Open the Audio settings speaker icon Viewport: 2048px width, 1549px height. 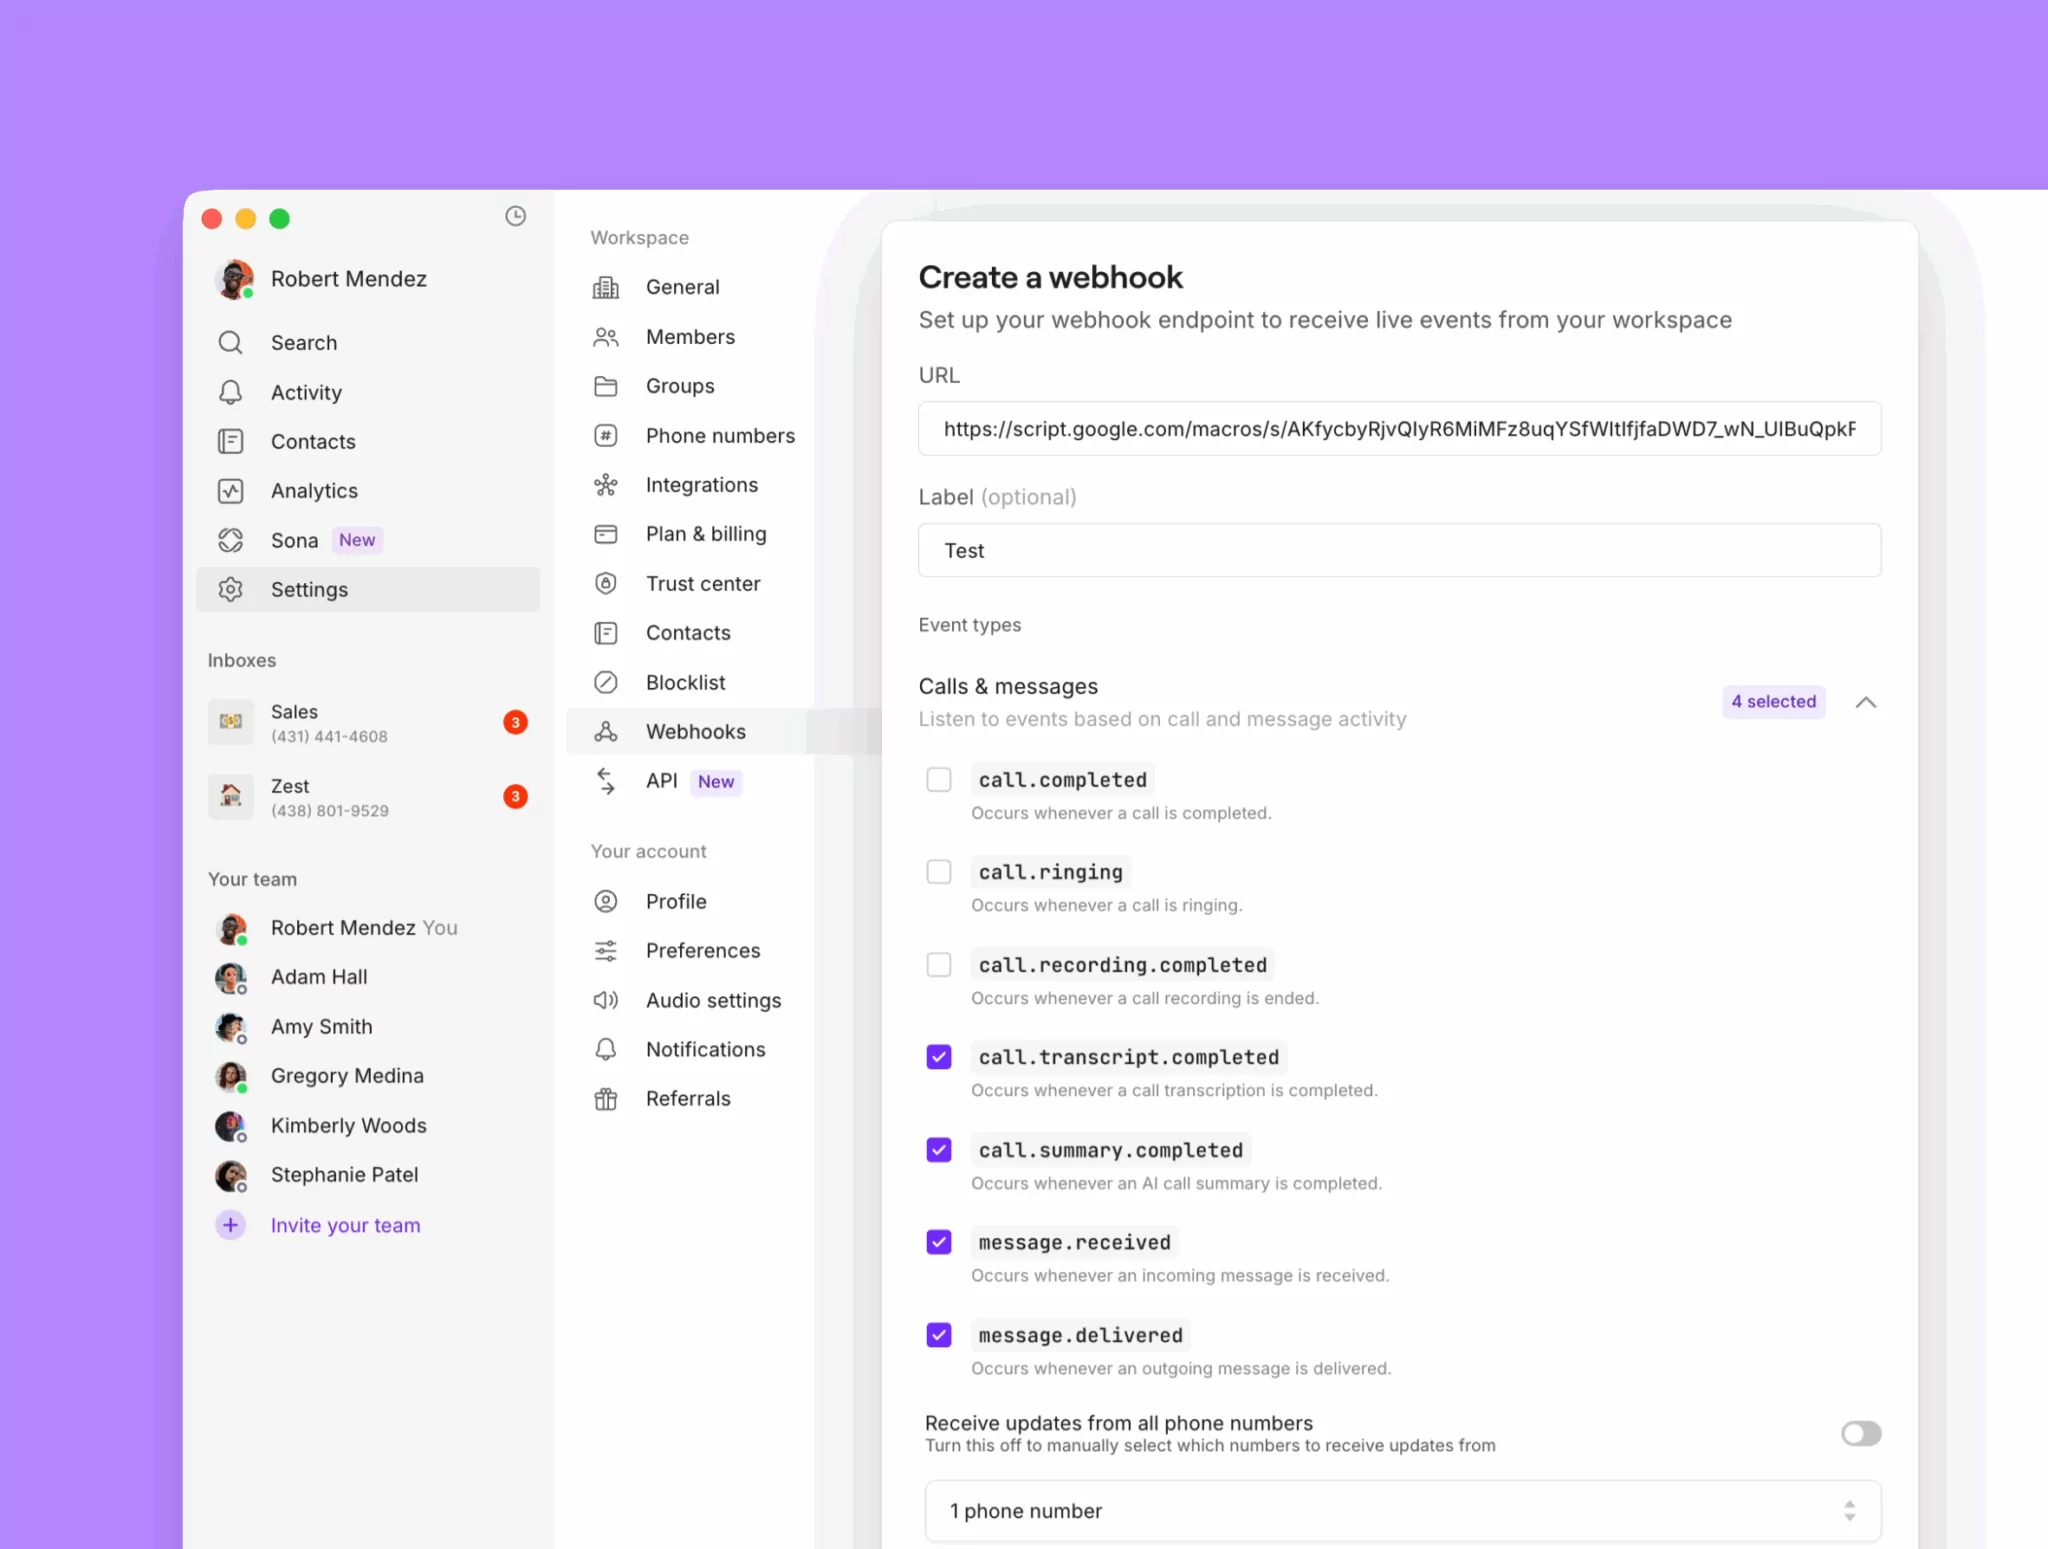[606, 999]
